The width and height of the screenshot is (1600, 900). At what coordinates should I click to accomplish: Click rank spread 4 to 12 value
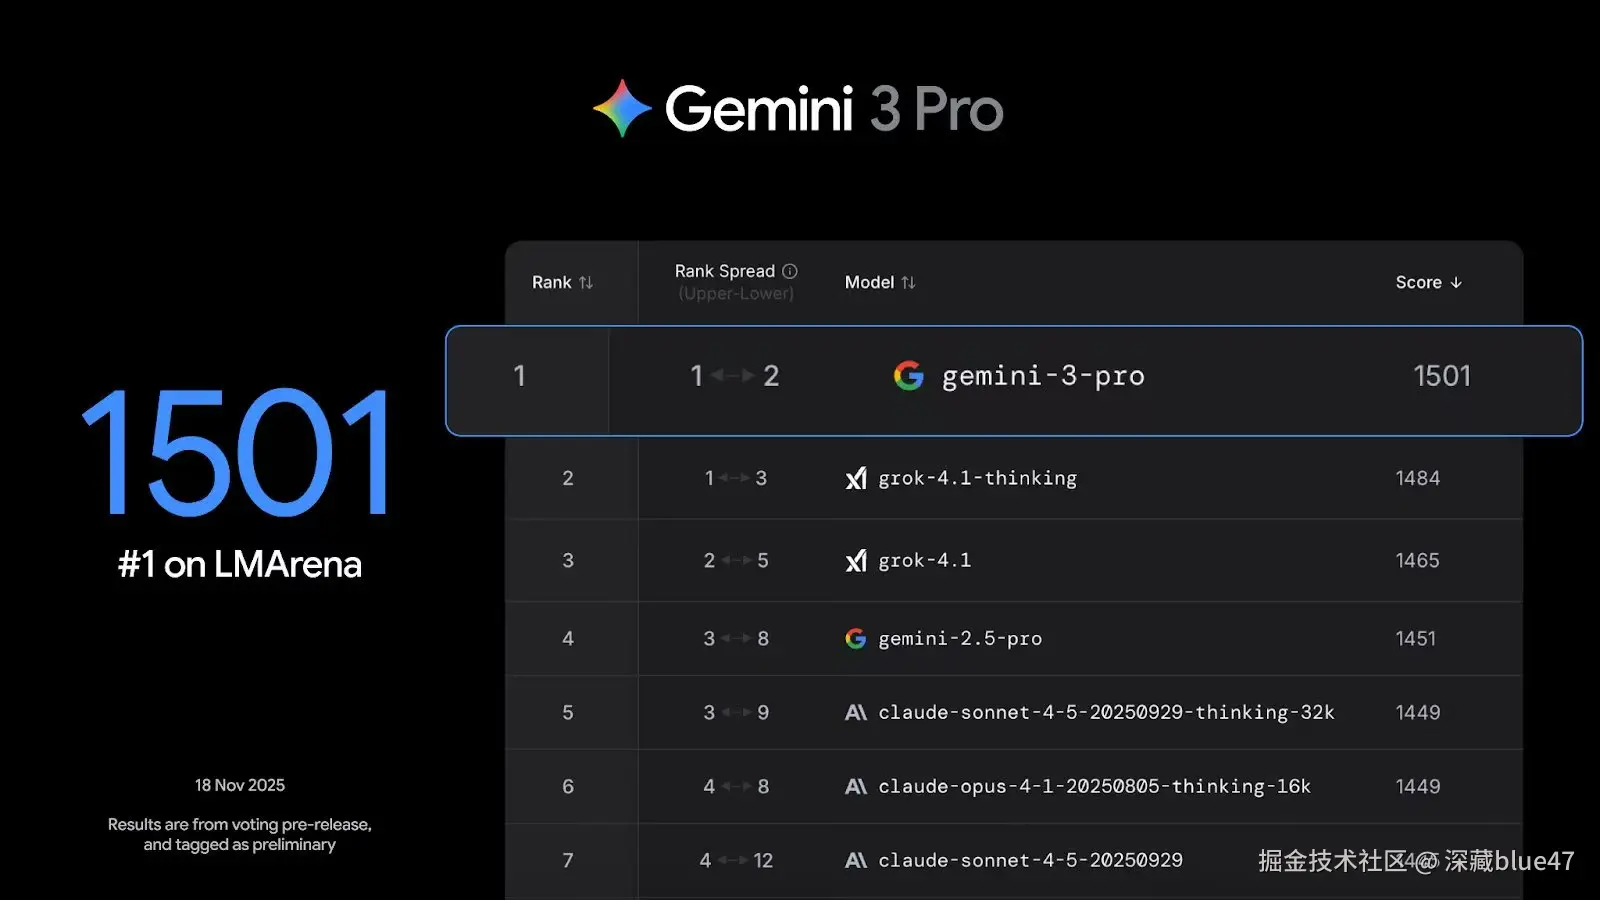coord(736,860)
